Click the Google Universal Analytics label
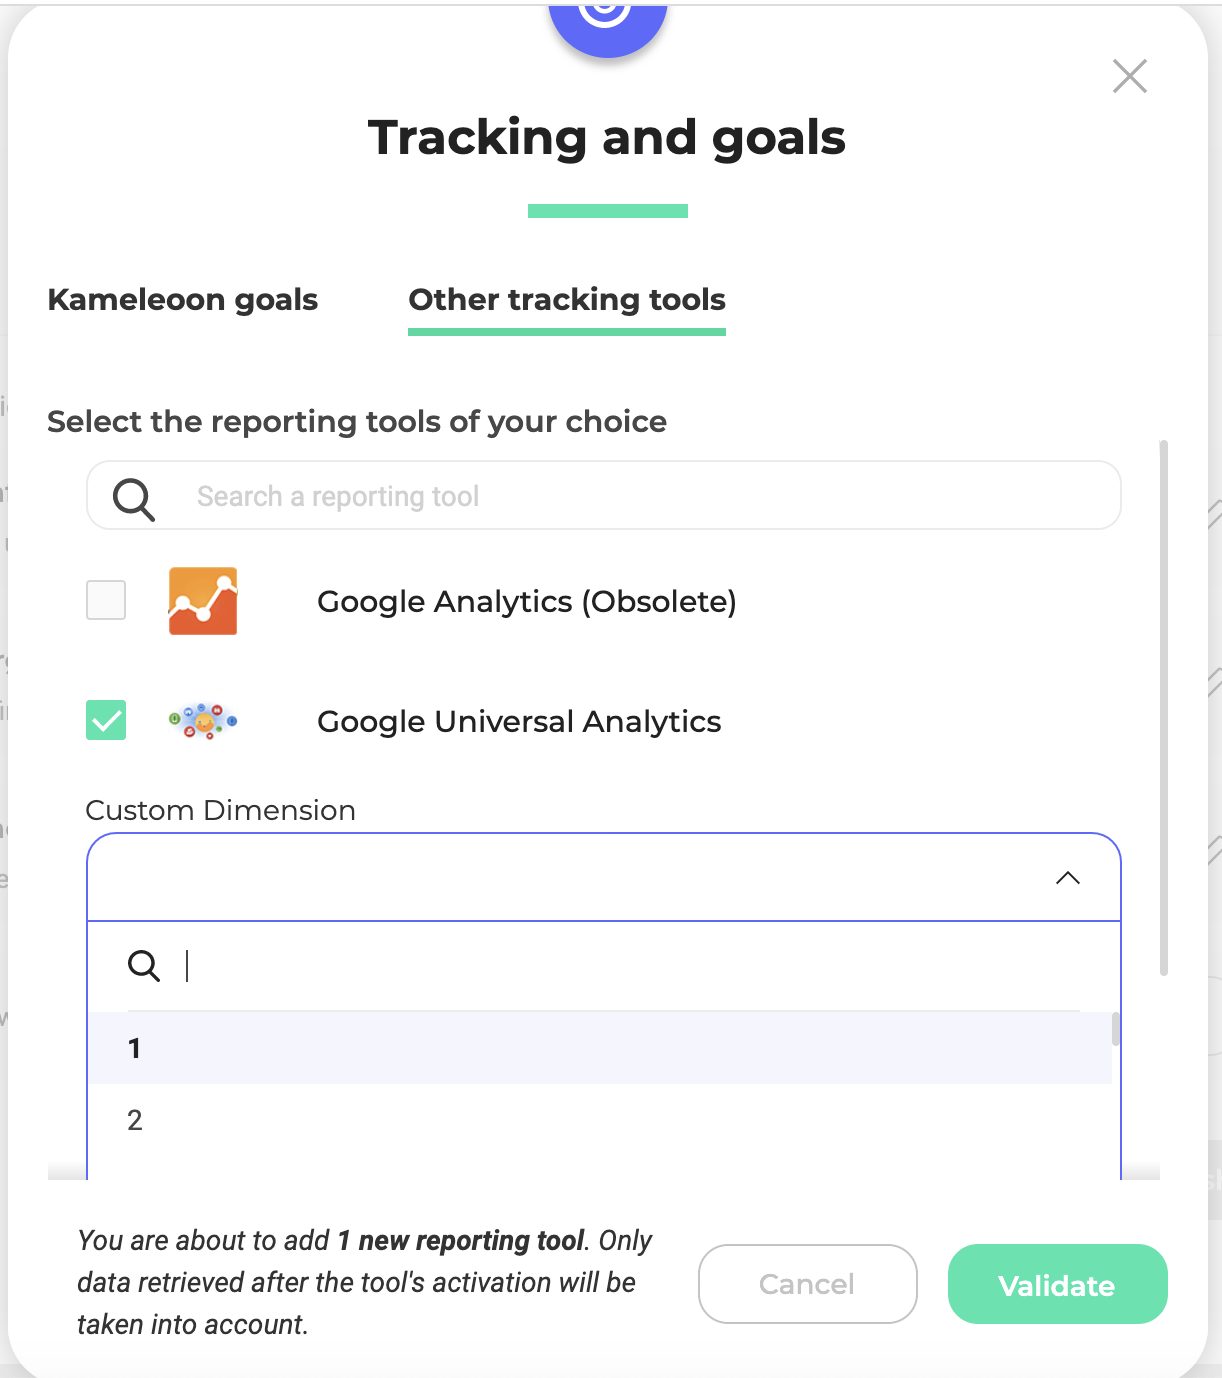 [x=519, y=721]
